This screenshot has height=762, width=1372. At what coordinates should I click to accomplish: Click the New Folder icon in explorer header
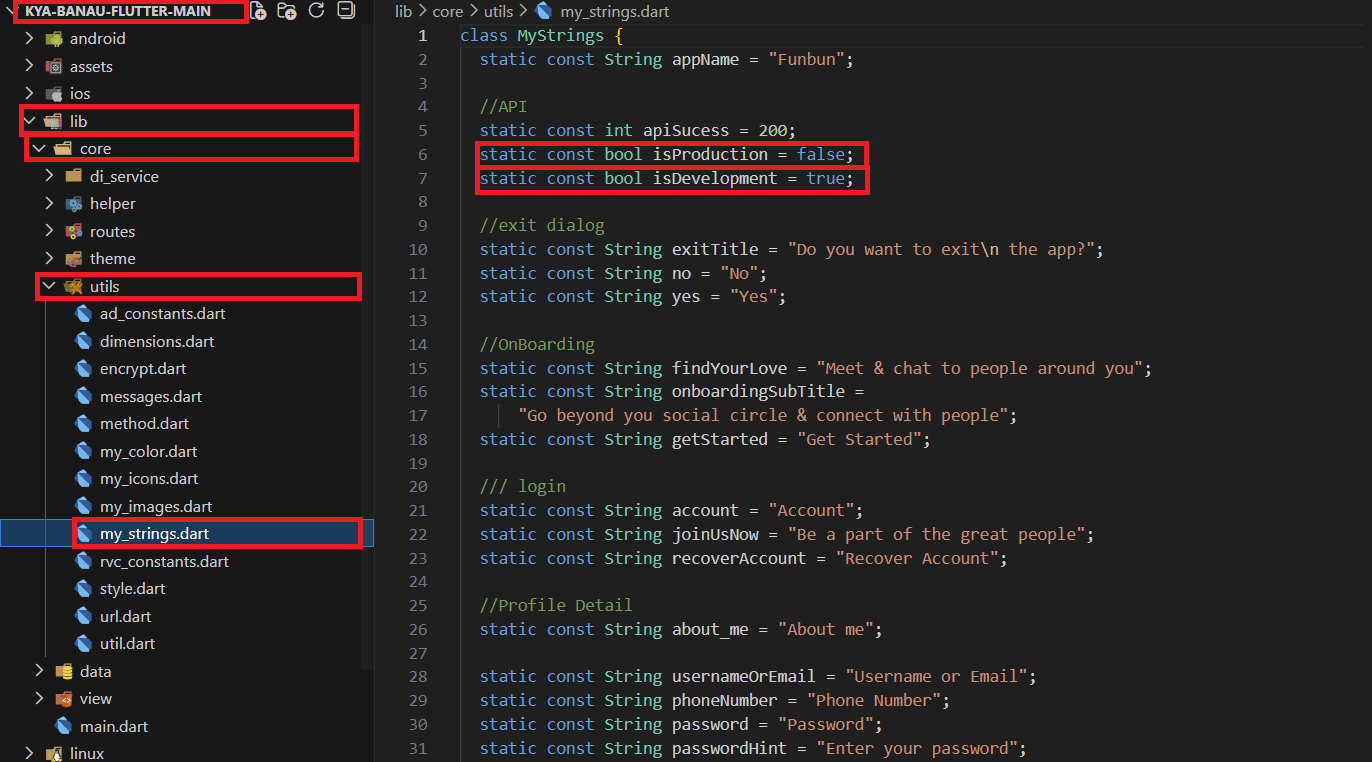287,11
